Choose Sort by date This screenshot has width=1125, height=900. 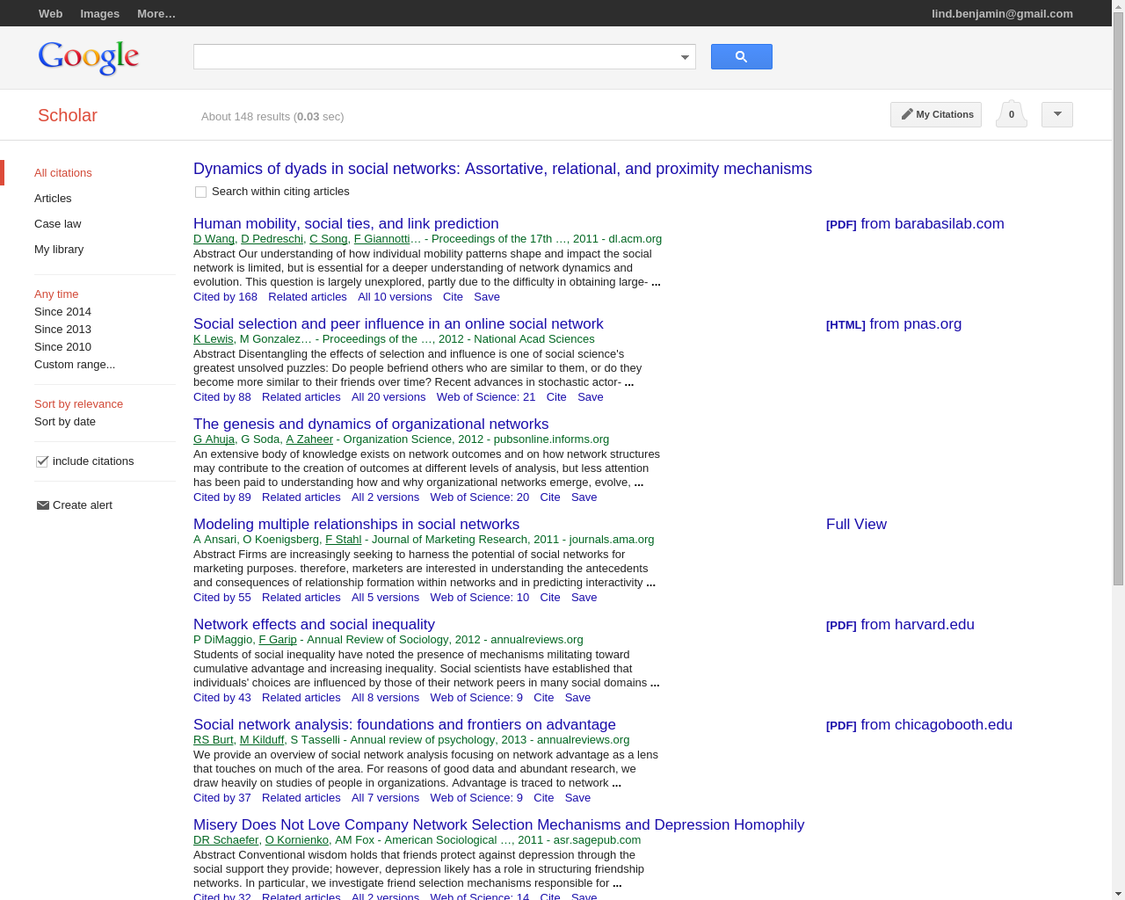click(x=65, y=422)
